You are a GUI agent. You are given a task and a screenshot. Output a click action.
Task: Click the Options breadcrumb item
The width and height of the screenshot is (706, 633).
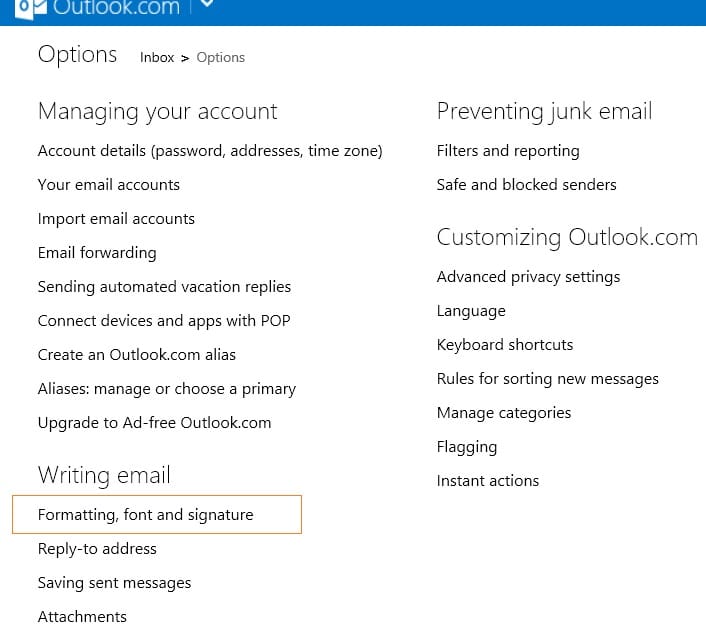(221, 58)
